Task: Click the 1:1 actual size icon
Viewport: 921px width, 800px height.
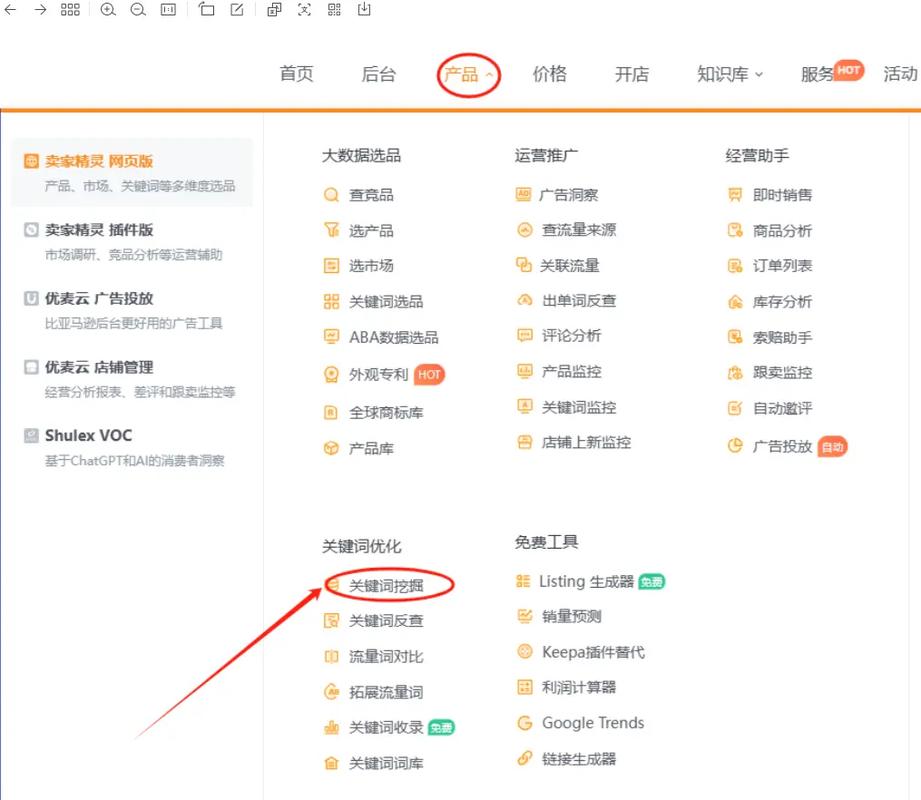Action: click(x=168, y=10)
